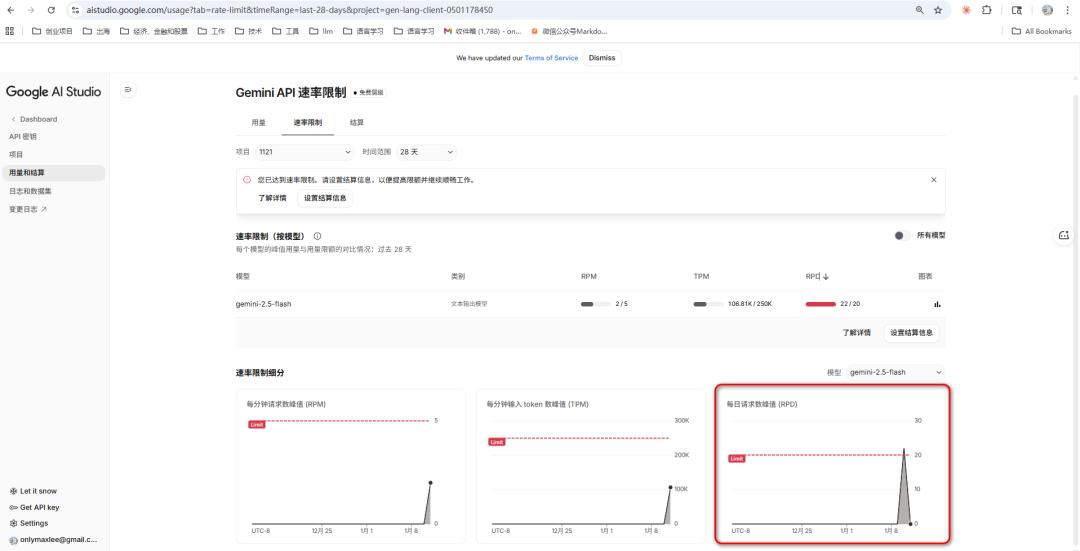
Task: Select the 速率限制 tab
Action: 307,123
